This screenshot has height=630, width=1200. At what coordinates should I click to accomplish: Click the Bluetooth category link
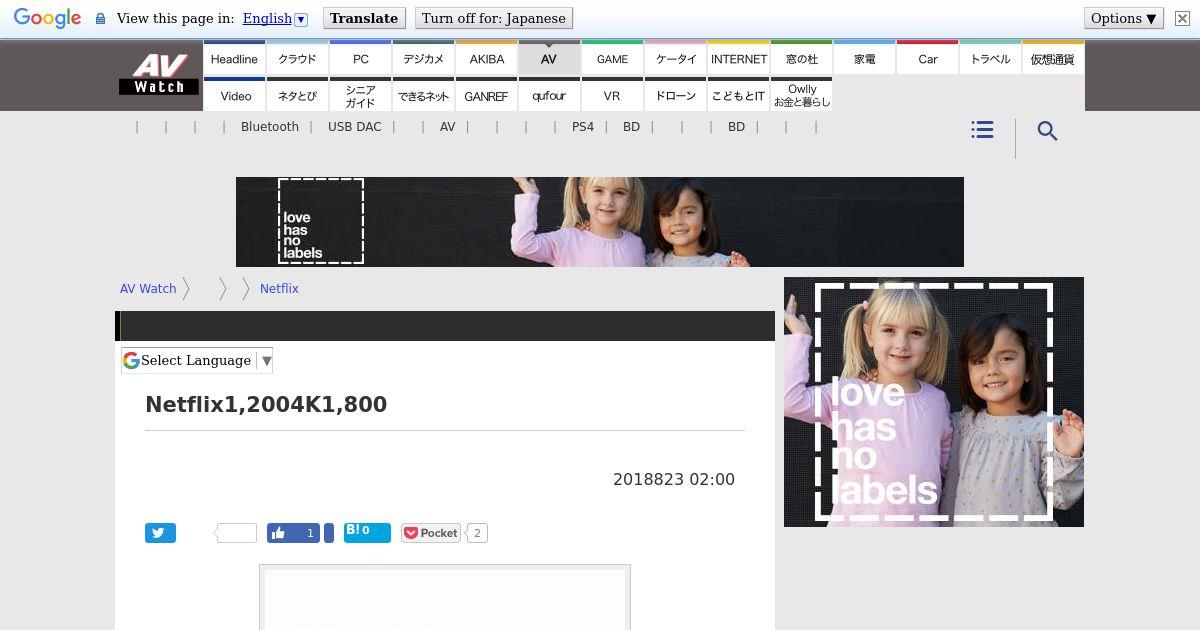pos(270,127)
